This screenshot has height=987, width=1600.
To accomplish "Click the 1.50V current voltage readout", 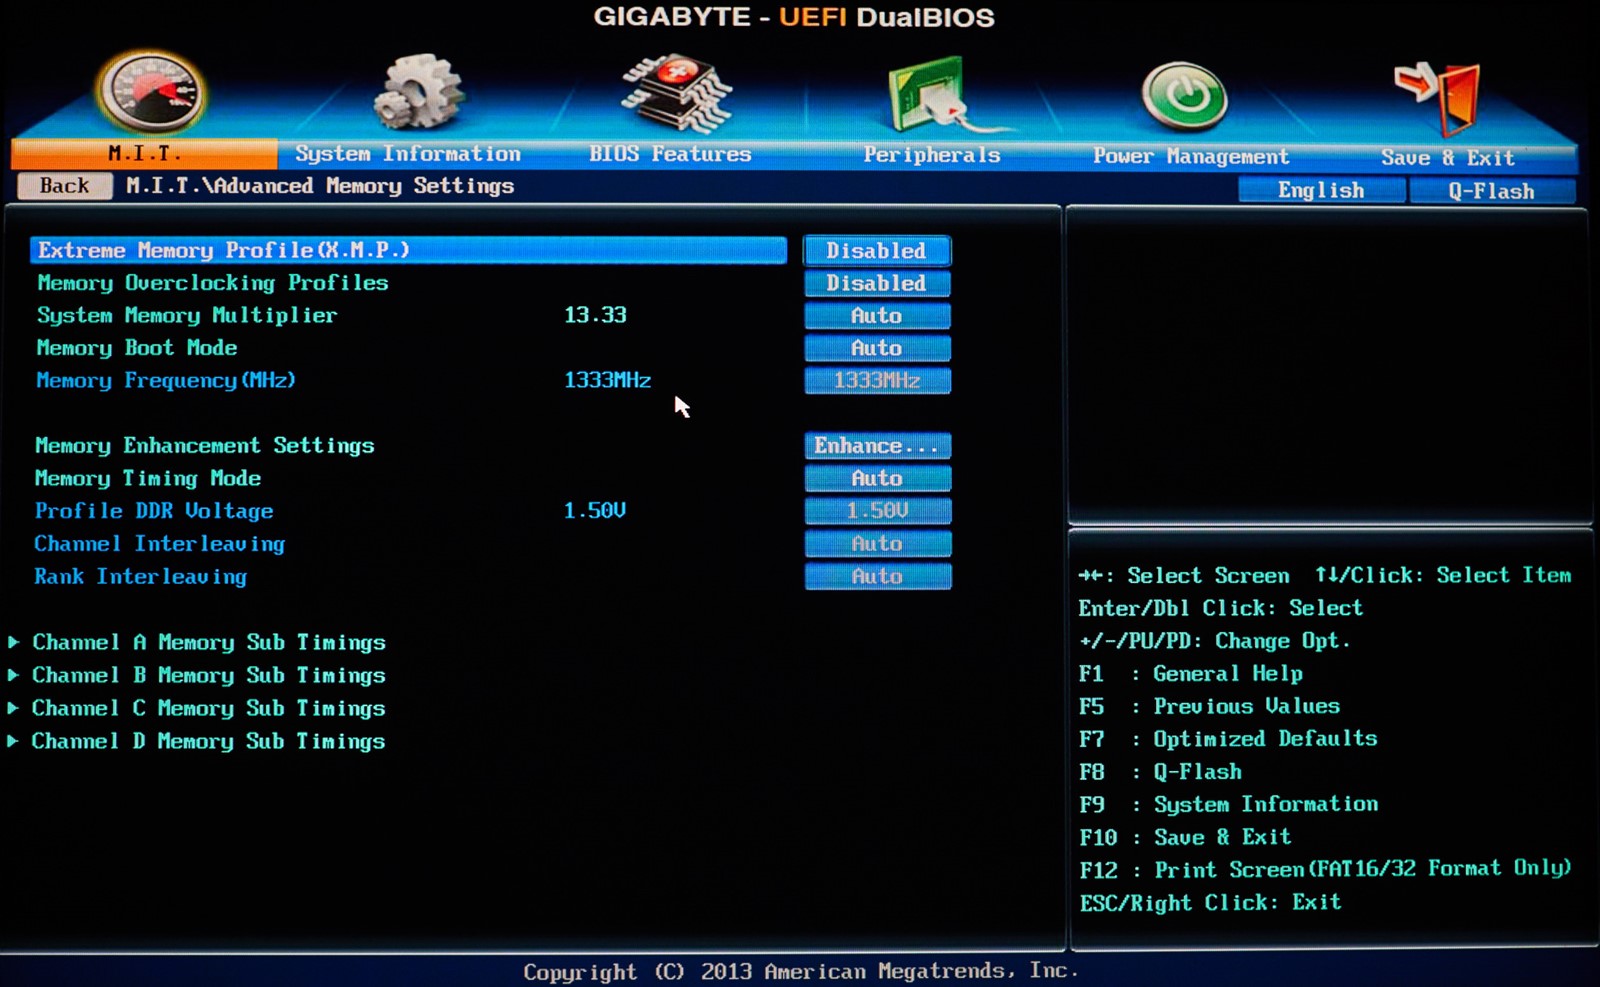I will click(x=595, y=511).
